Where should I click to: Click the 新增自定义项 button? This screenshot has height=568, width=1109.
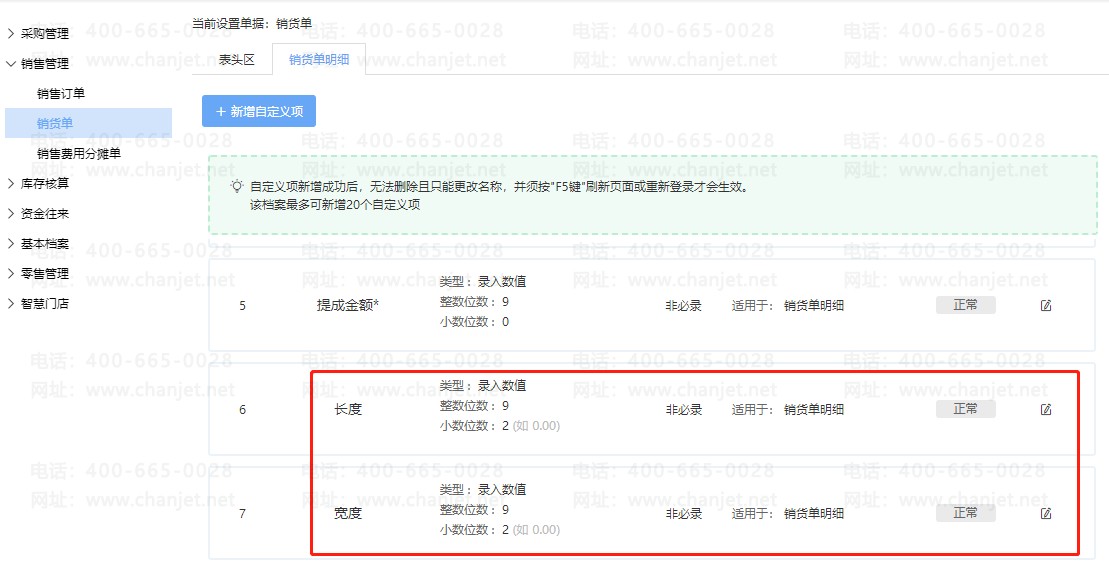coord(259,111)
